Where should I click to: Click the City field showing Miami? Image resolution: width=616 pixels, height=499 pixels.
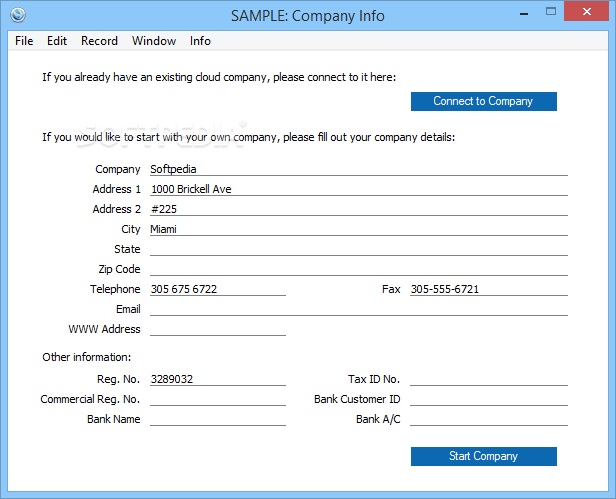[359, 229]
